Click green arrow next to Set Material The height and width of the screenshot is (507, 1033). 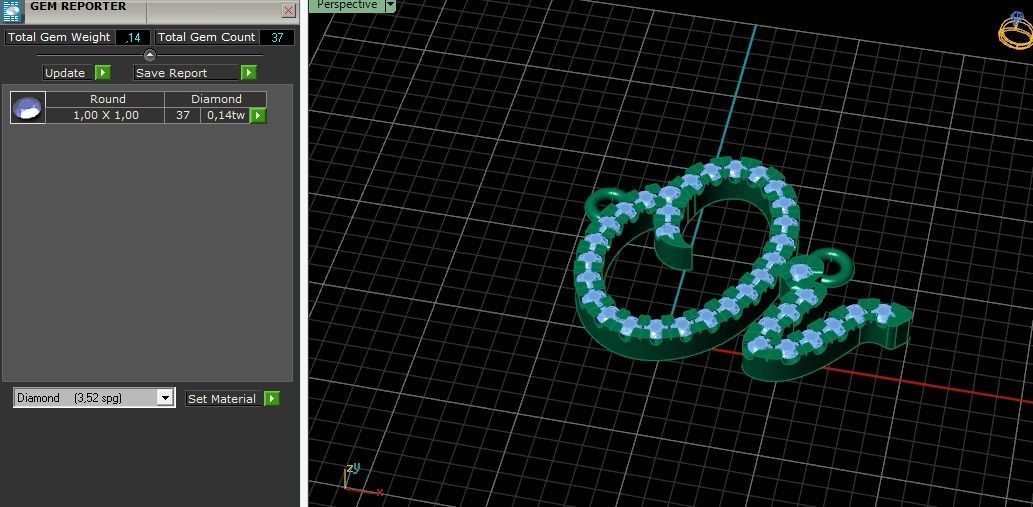272,398
